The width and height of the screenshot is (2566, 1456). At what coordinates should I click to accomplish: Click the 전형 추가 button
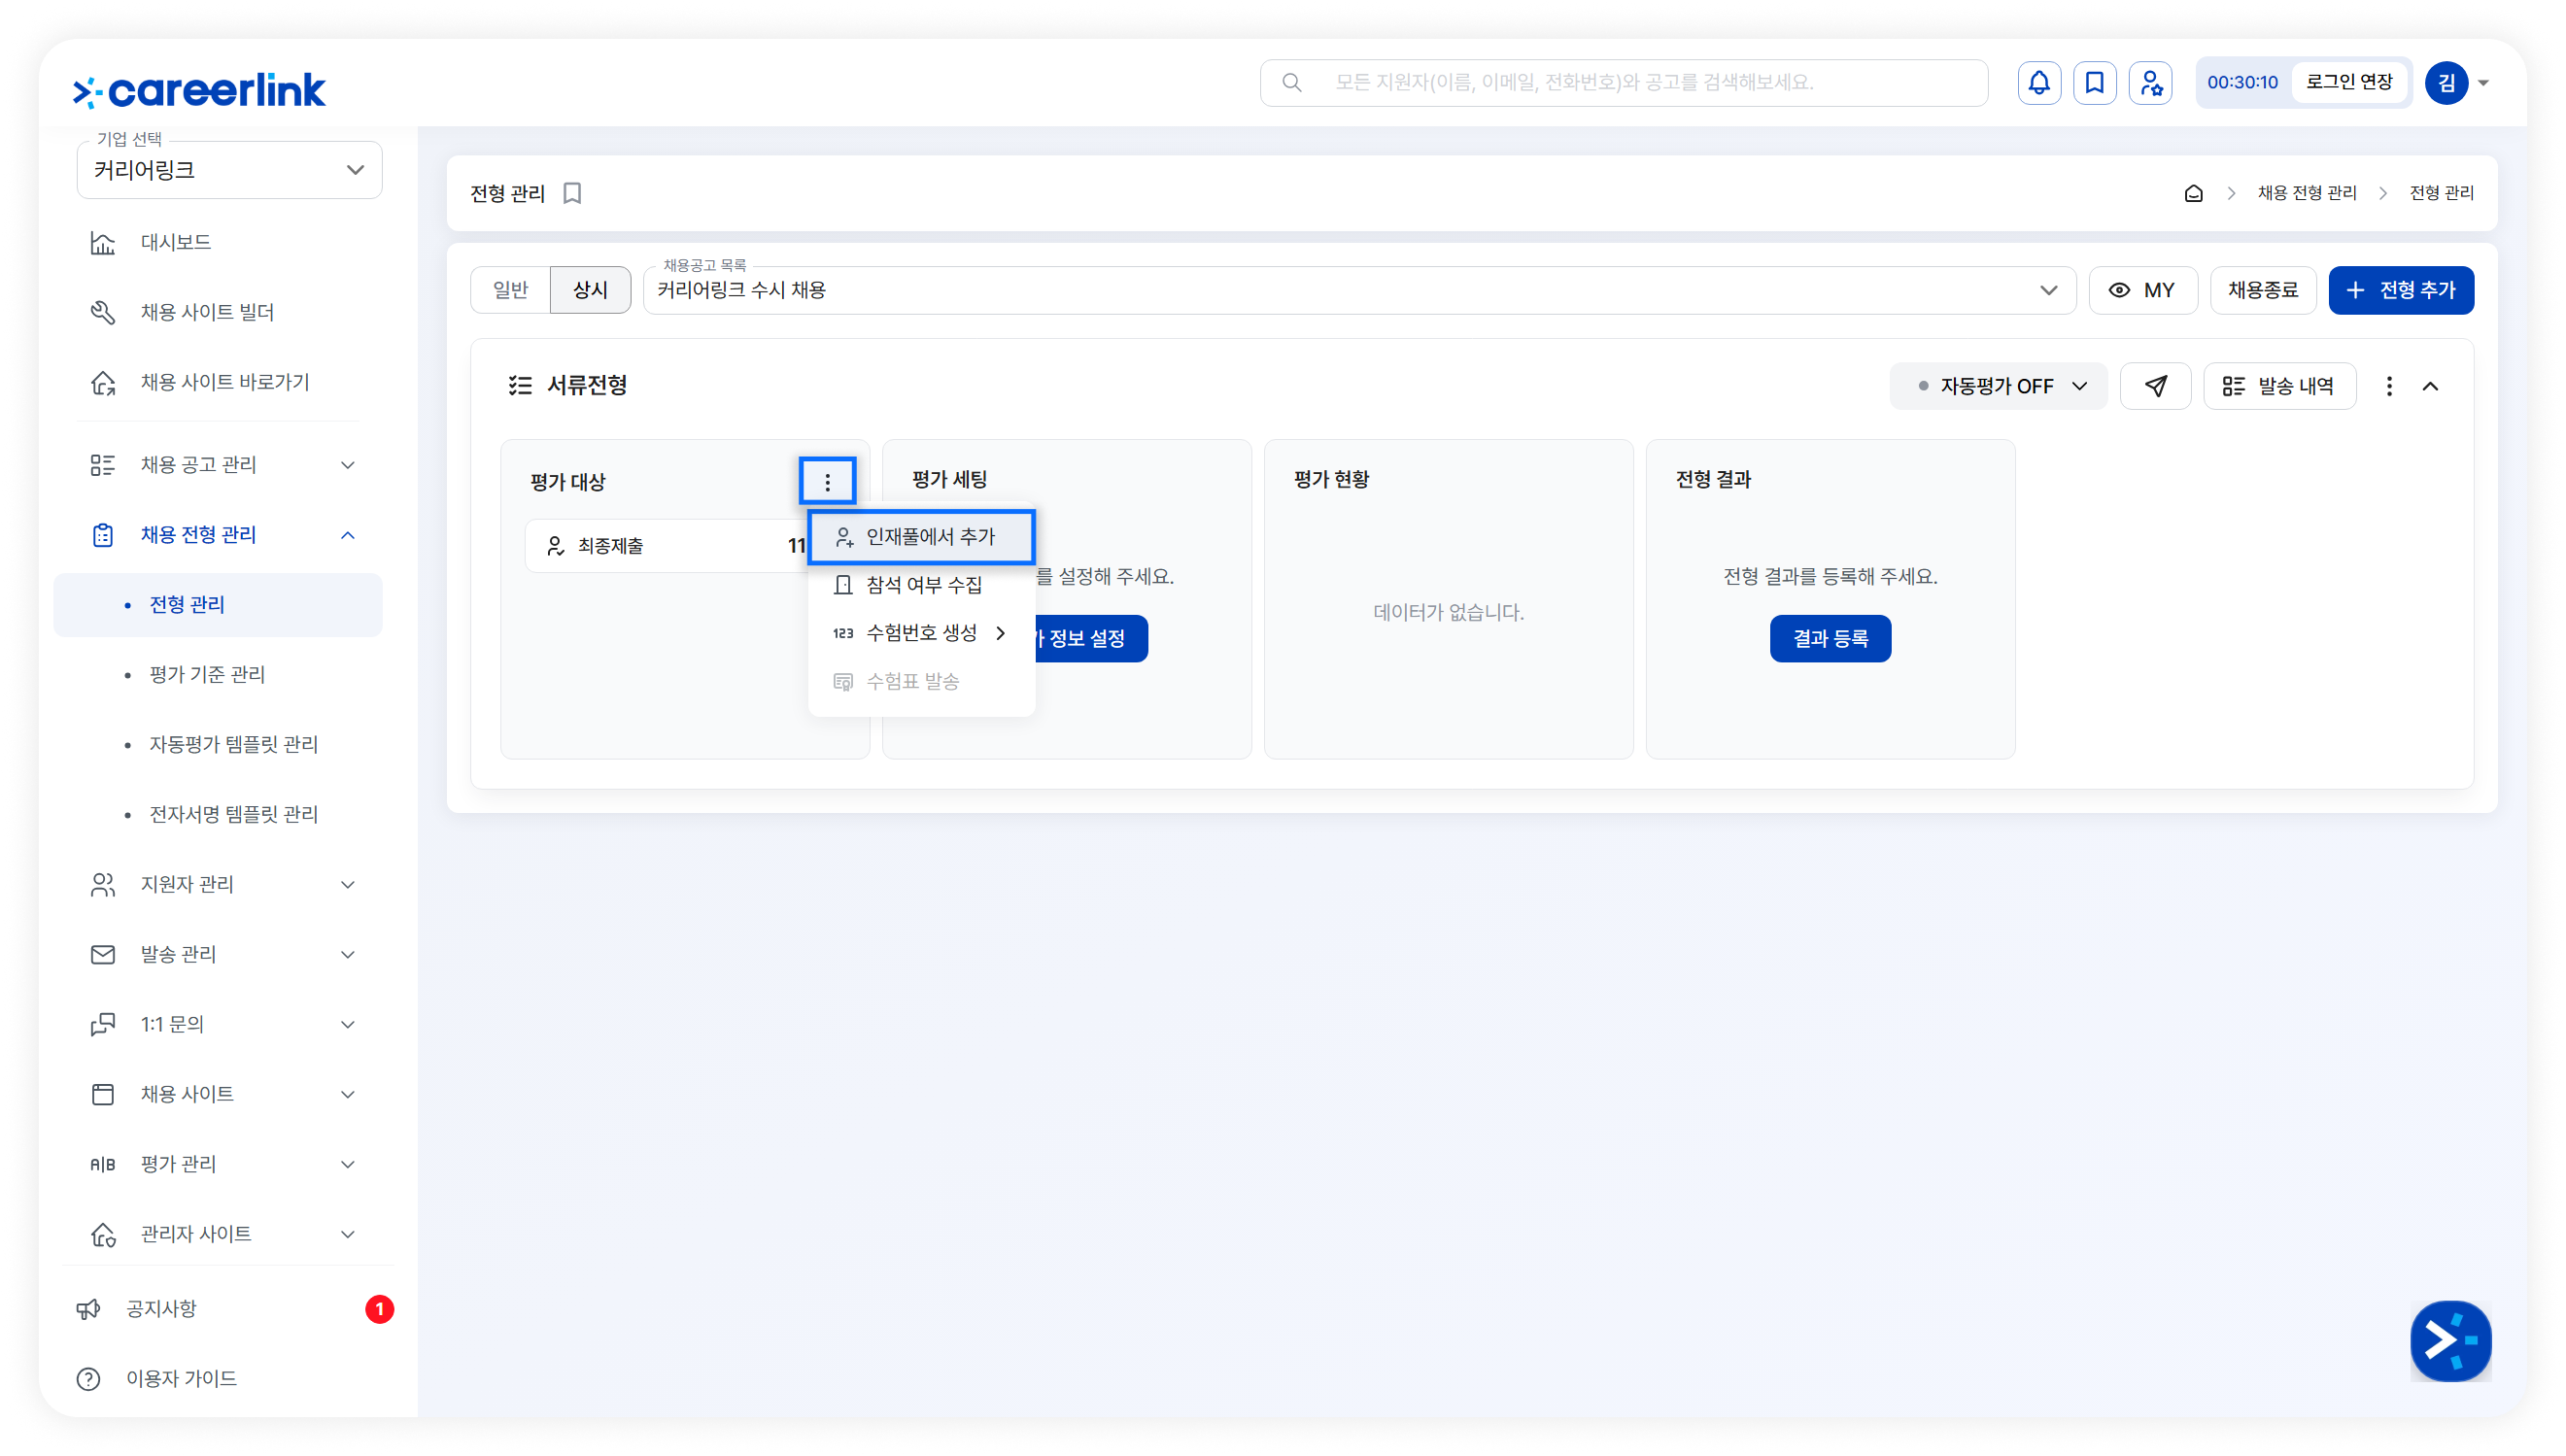click(x=2401, y=290)
